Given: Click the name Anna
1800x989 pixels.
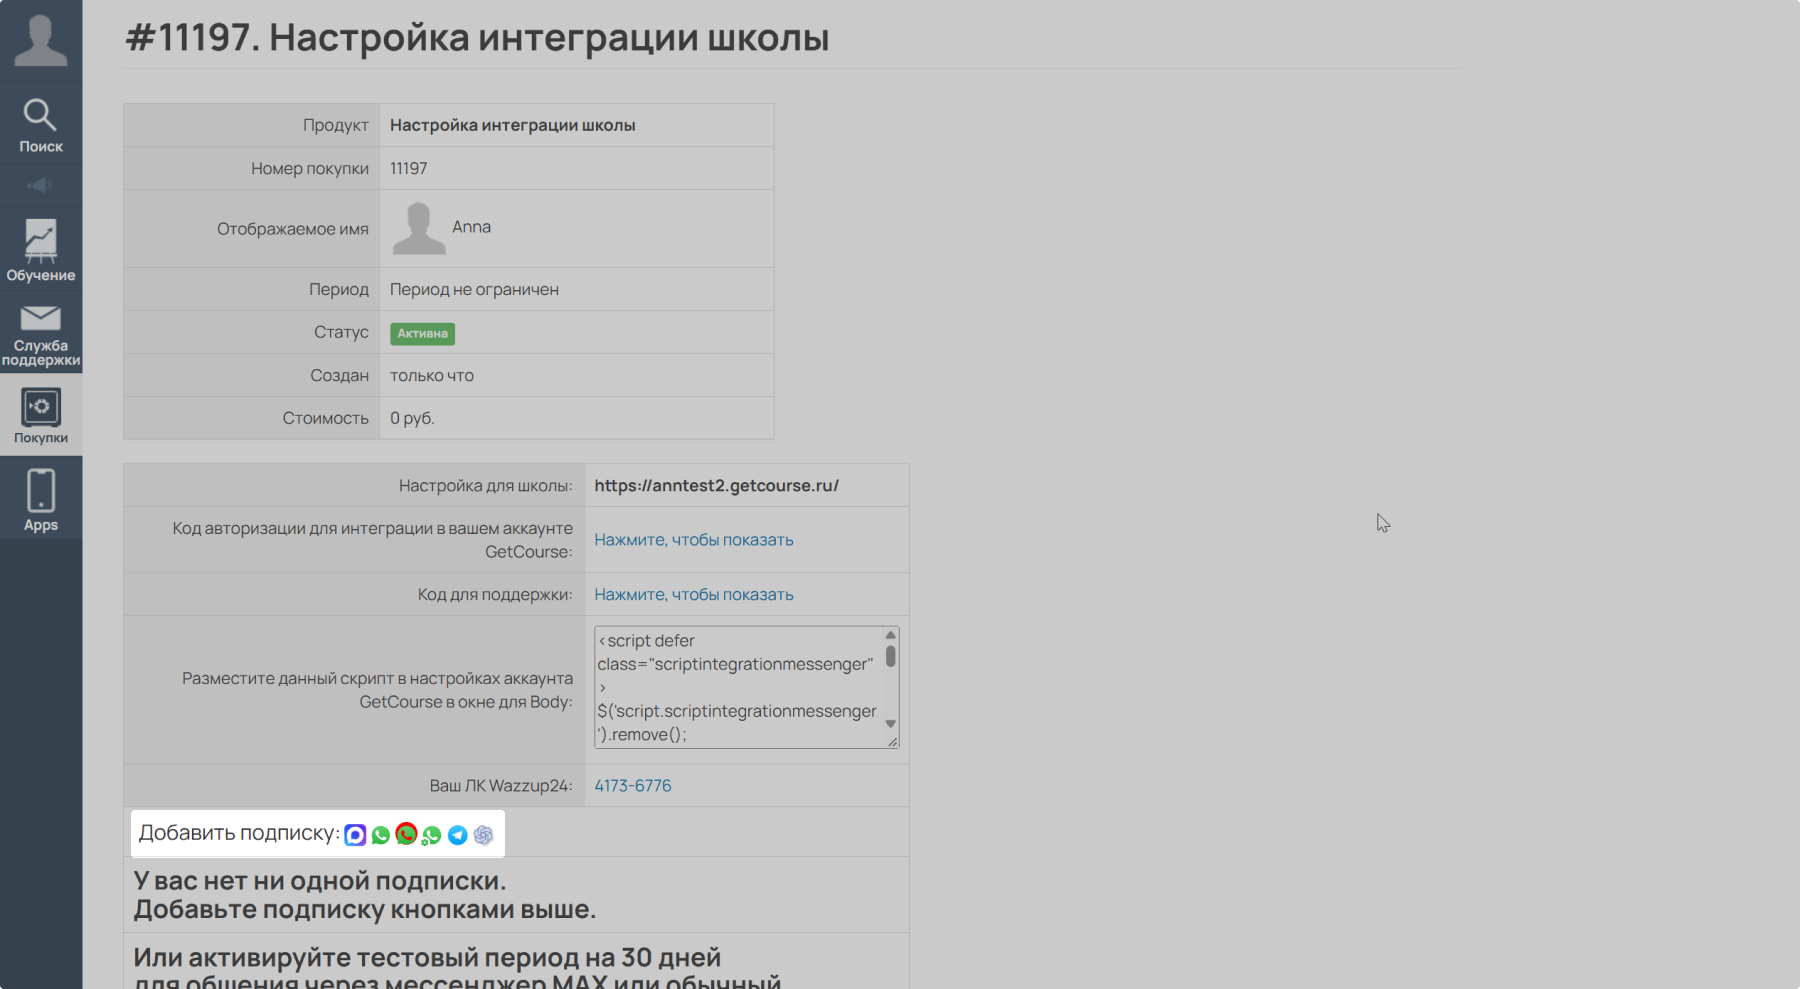Looking at the screenshot, I should click(x=471, y=227).
